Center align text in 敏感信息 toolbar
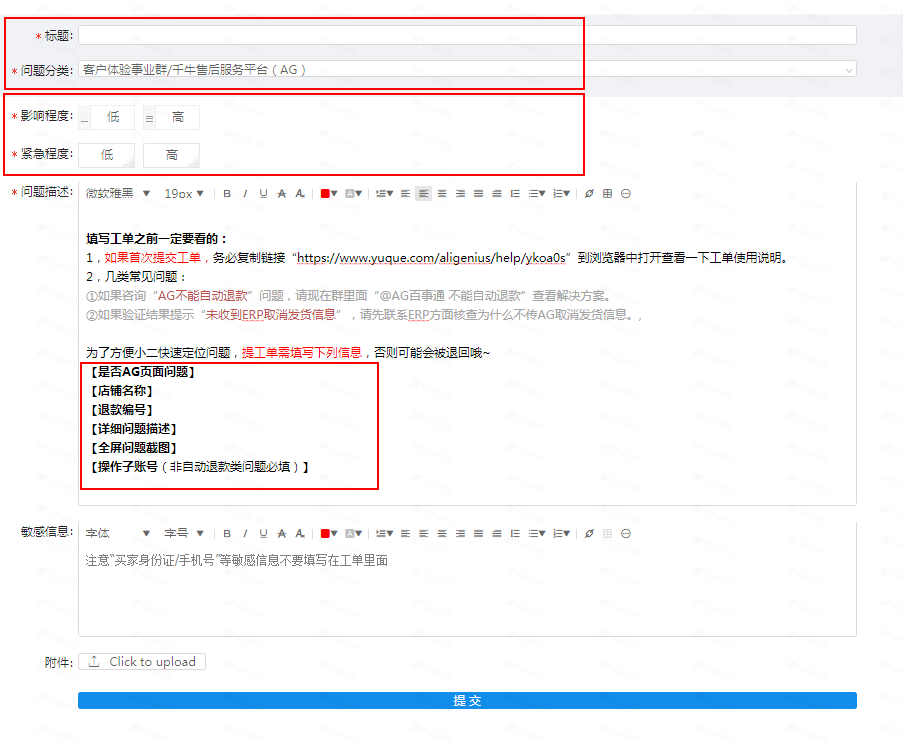Viewport: 903px width, 742px height. coord(442,533)
